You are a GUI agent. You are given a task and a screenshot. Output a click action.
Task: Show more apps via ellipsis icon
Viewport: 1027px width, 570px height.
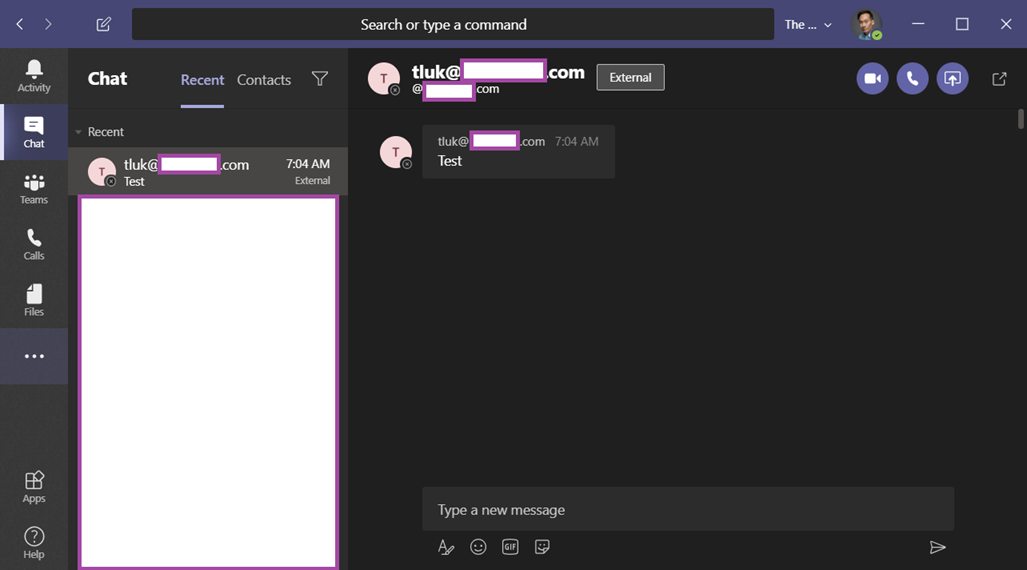coord(34,356)
